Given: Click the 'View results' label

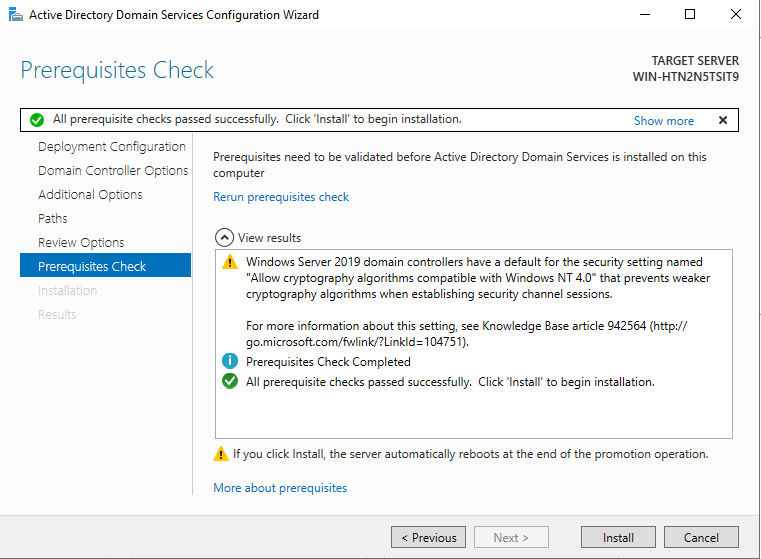Looking at the screenshot, I should [x=269, y=238].
